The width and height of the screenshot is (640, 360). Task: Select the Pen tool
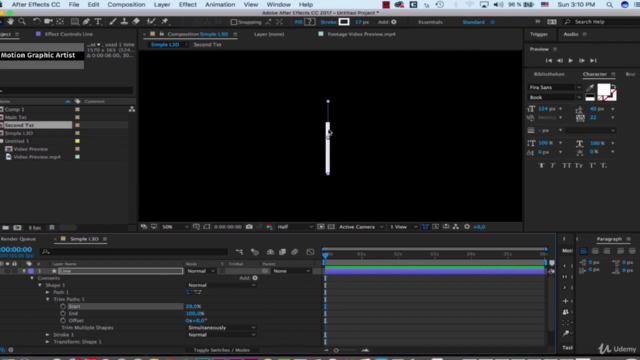point(87,22)
